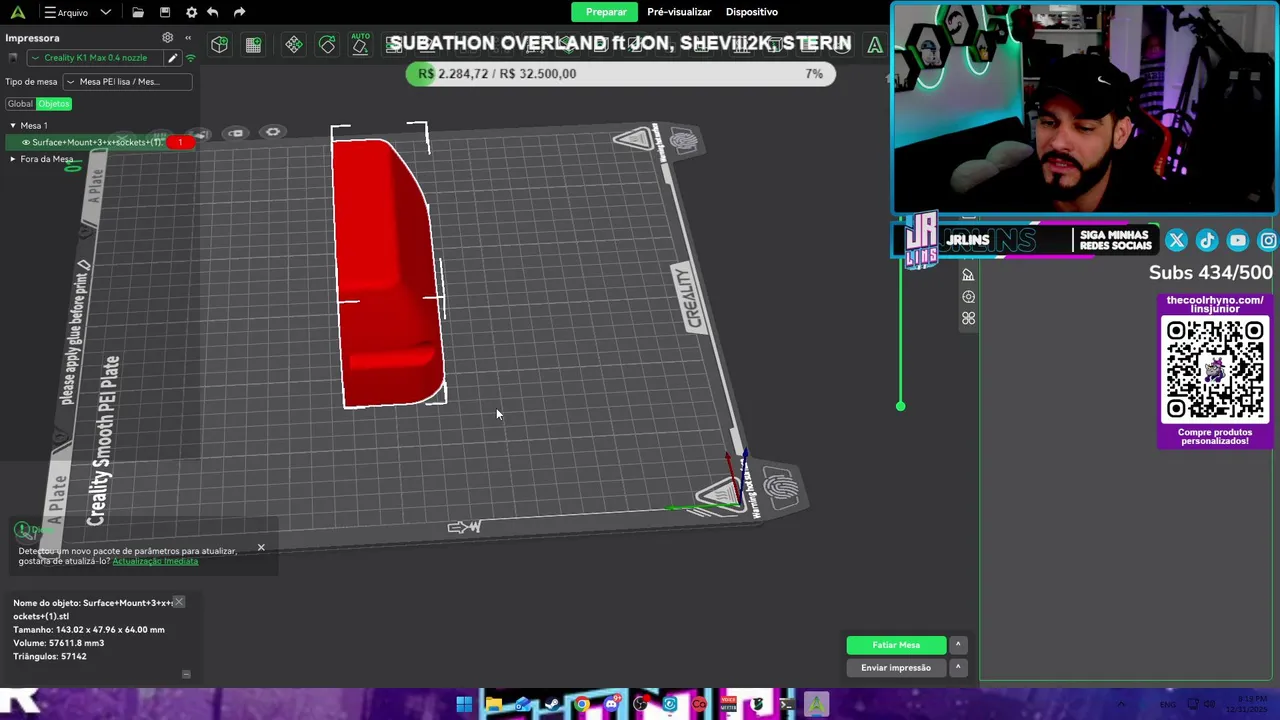
Task: Click the AUTO orientation icon
Action: (x=360, y=44)
